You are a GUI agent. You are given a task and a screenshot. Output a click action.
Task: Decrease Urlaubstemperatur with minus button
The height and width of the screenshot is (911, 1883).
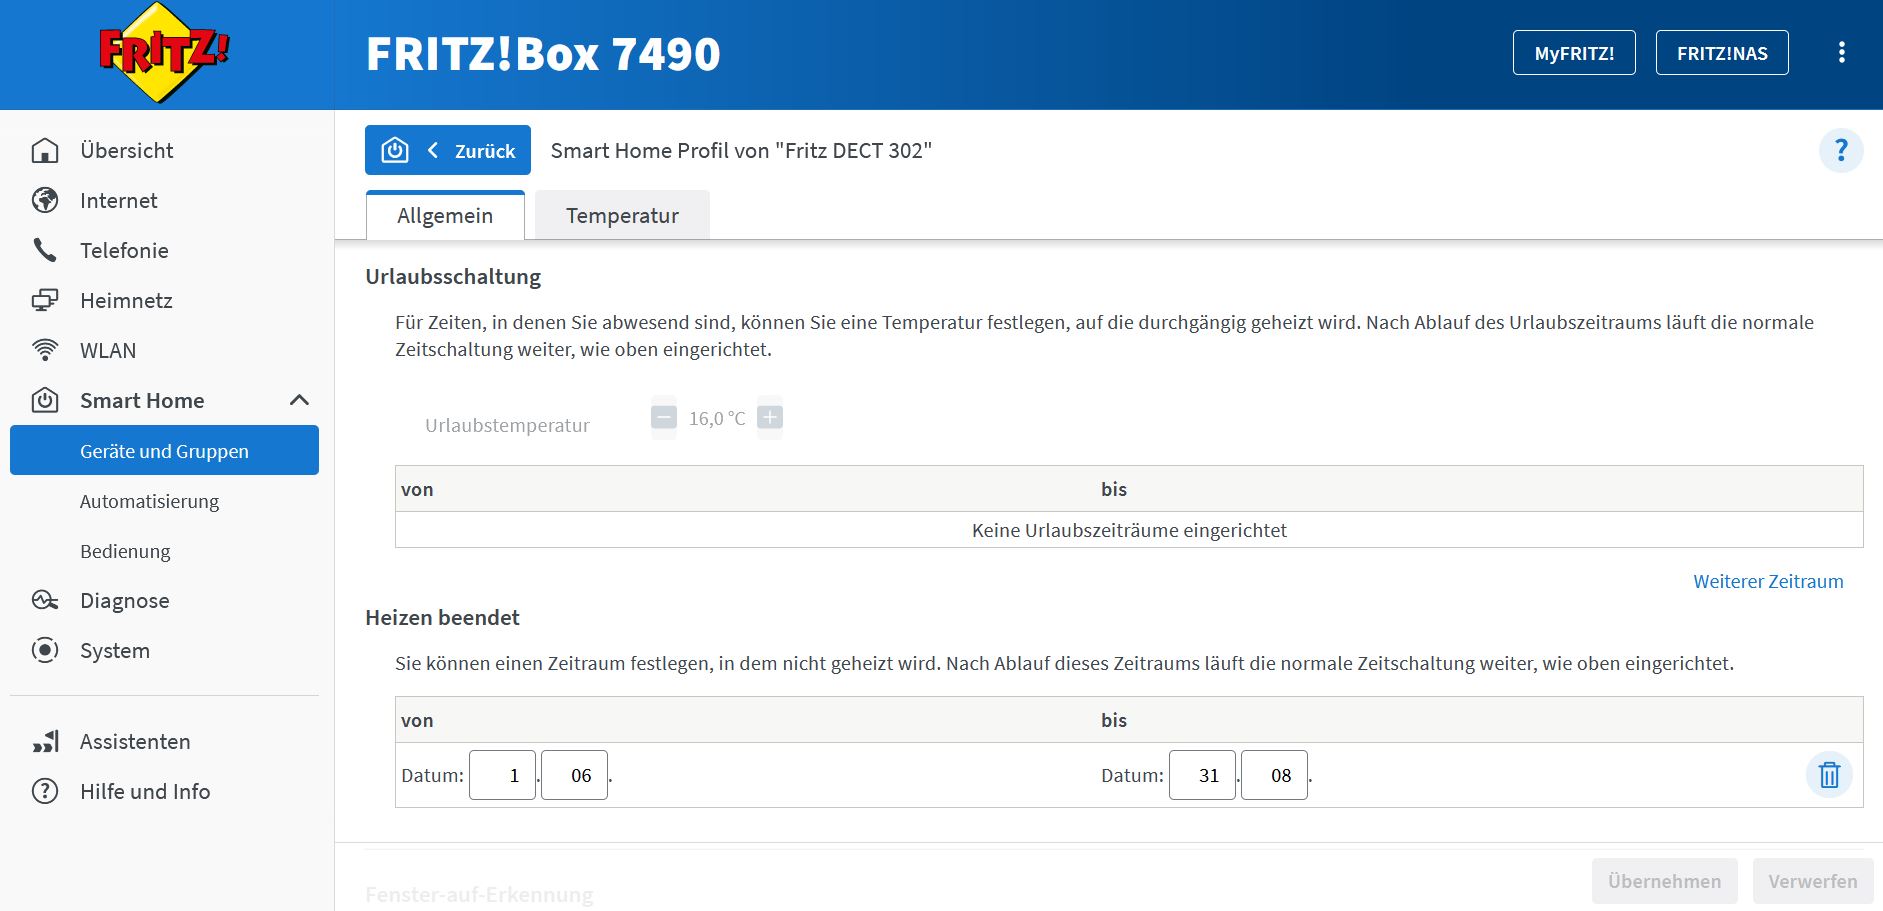tap(664, 417)
